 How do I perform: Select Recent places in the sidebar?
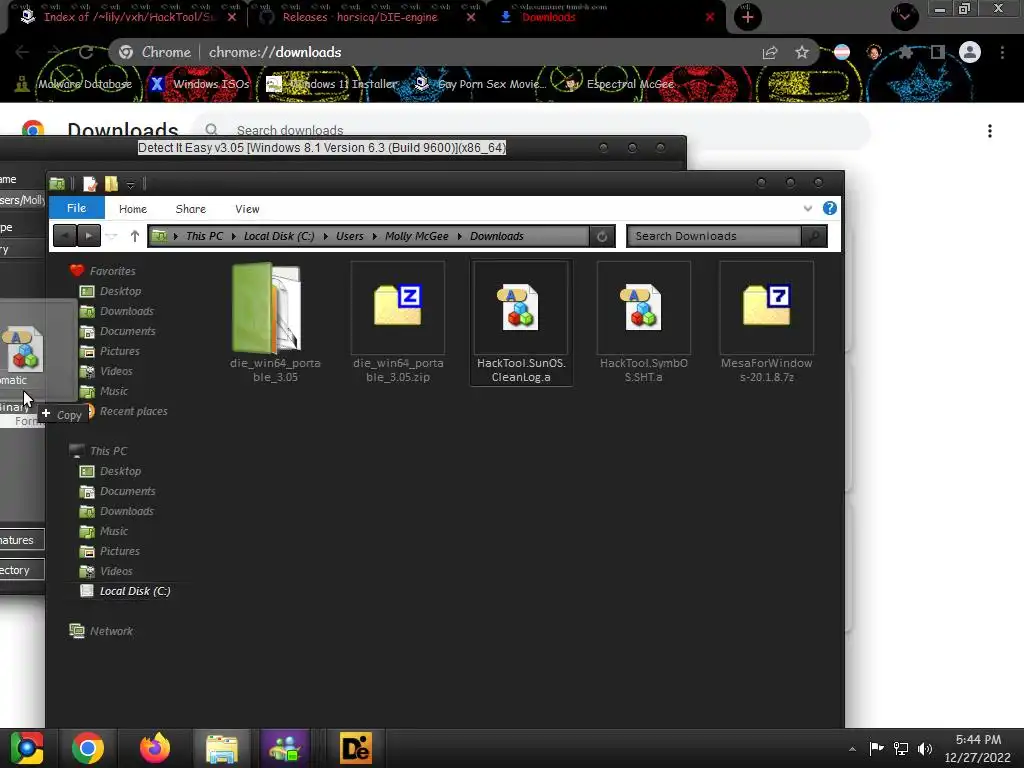pyautogui.click(x=133, y=411)
